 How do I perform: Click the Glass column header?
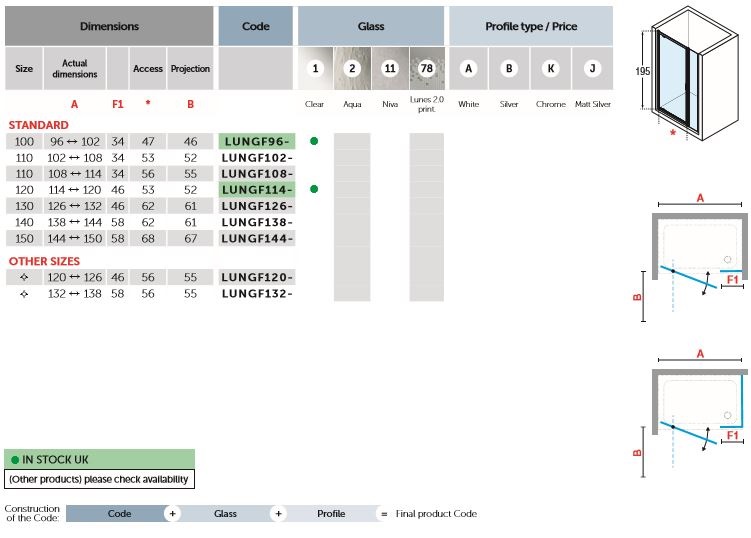pyautogui.click(x=371, y=26)
